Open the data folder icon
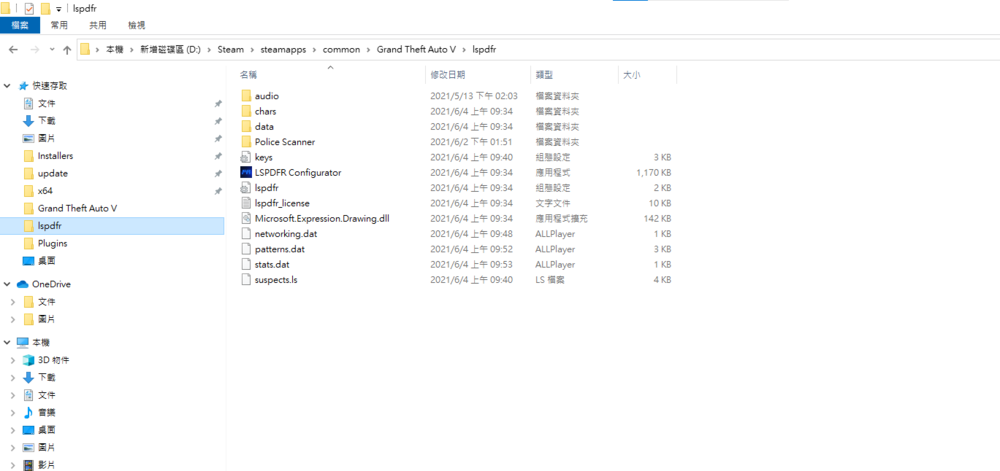 (x=247, y=126)
